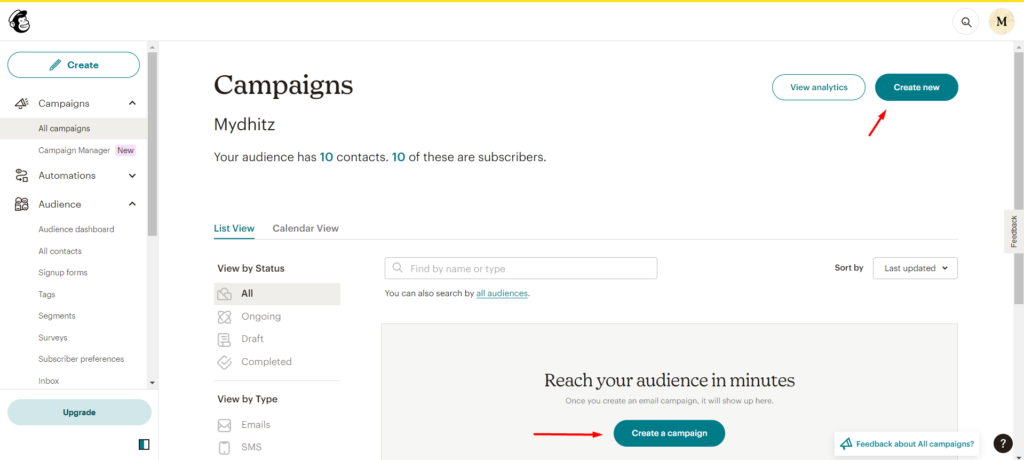Open the search magnifier icon
Image resolution: width=1024 pixels, height=460 pixels.
click(x=965, y=21)
